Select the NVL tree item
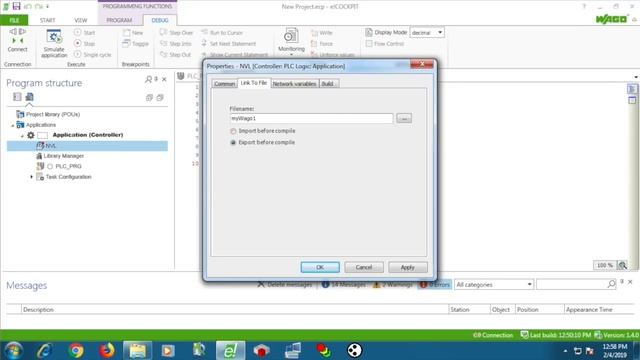 (x=87, y=146)
